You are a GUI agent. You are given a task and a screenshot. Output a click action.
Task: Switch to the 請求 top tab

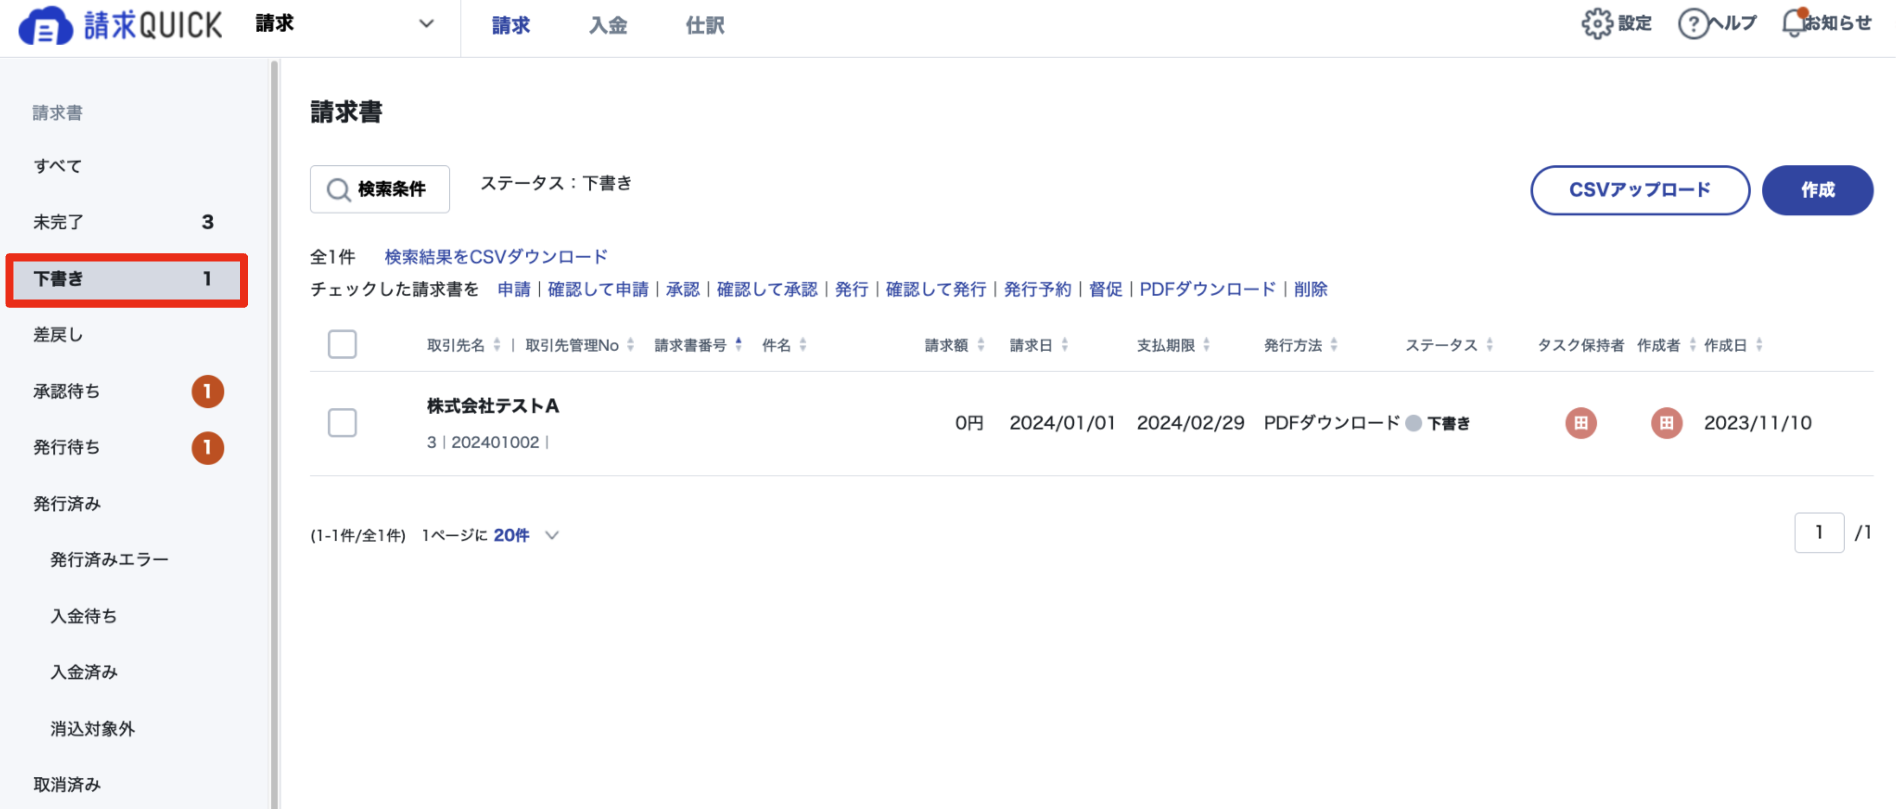tap(511, 26)
